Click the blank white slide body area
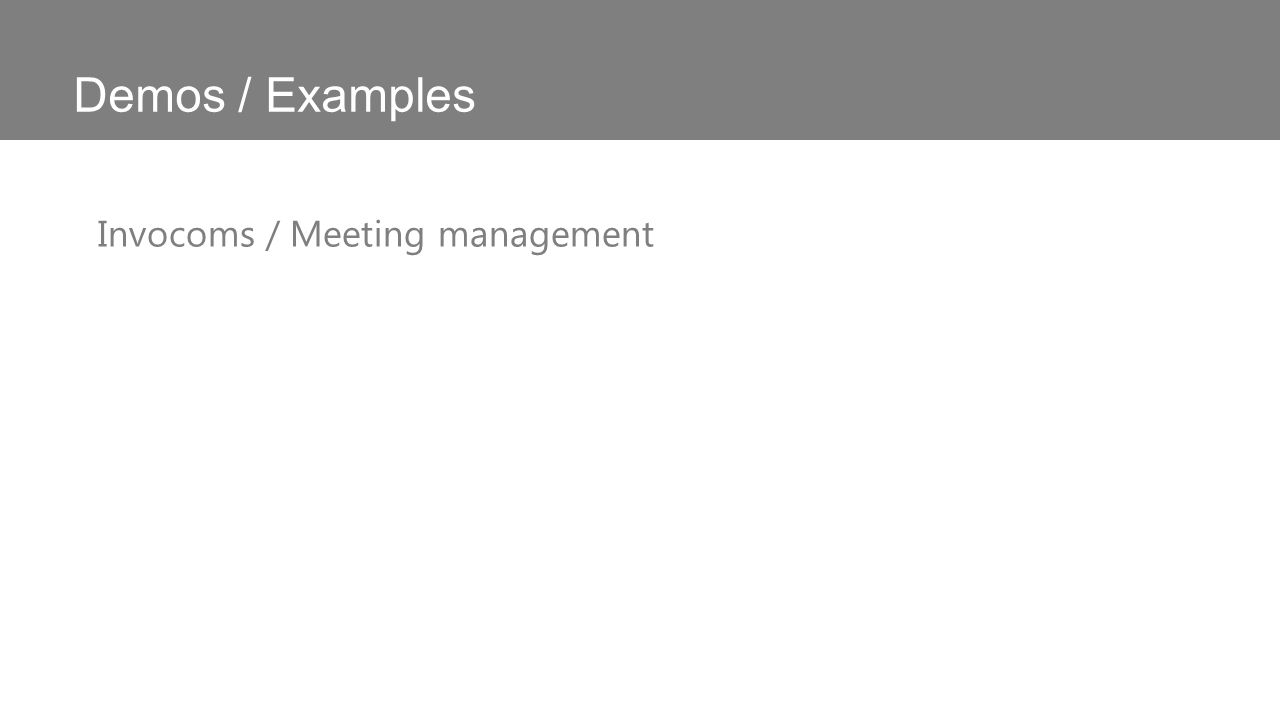The width and height of the screenshot is (1280, 720). [x=640, y=480]
